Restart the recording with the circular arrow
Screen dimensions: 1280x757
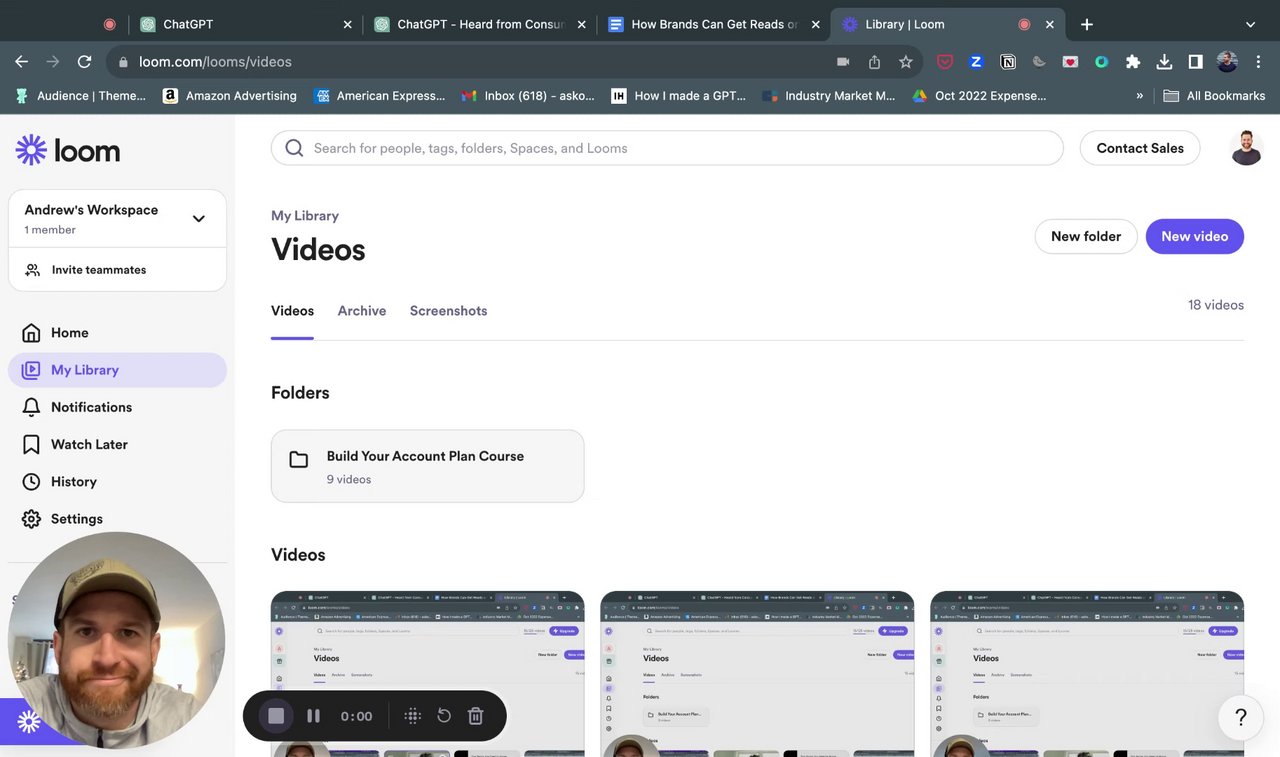[444, 716]
